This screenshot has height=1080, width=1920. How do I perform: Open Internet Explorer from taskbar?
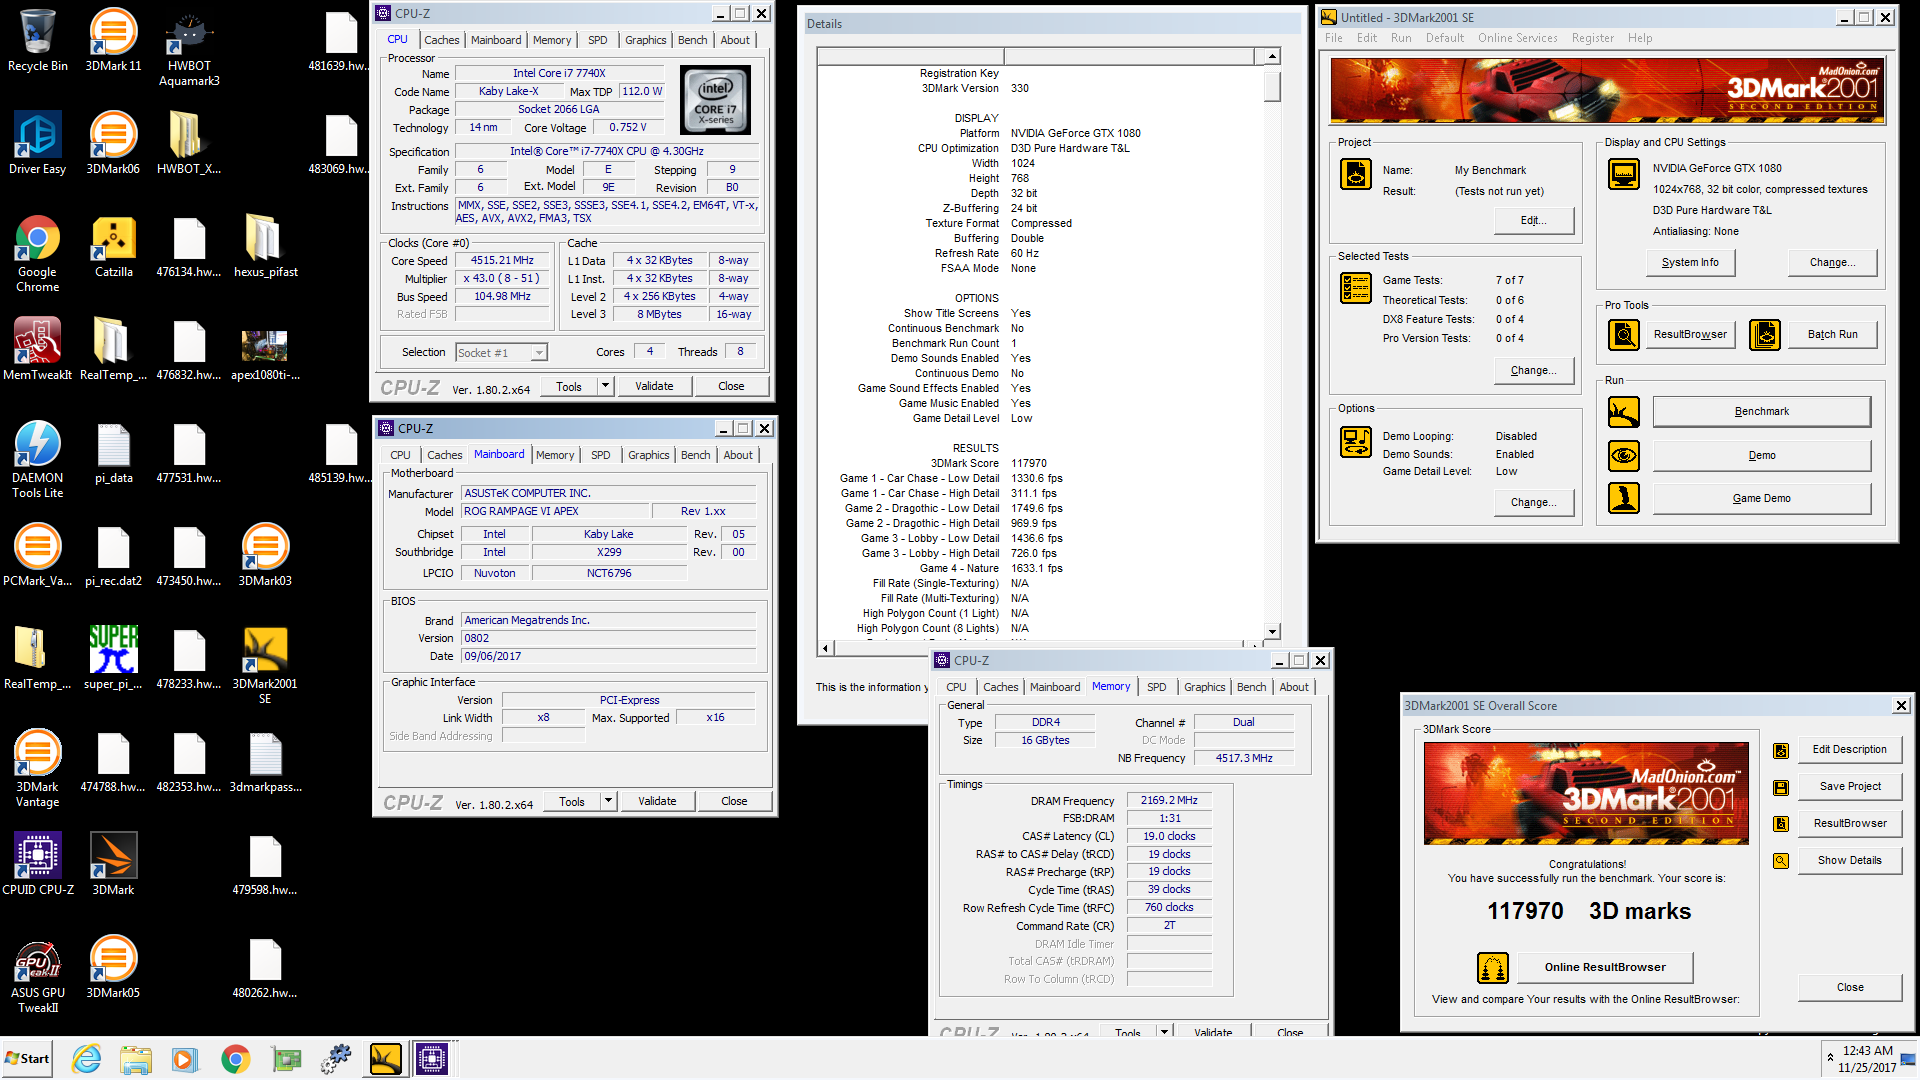point(87,1058)
